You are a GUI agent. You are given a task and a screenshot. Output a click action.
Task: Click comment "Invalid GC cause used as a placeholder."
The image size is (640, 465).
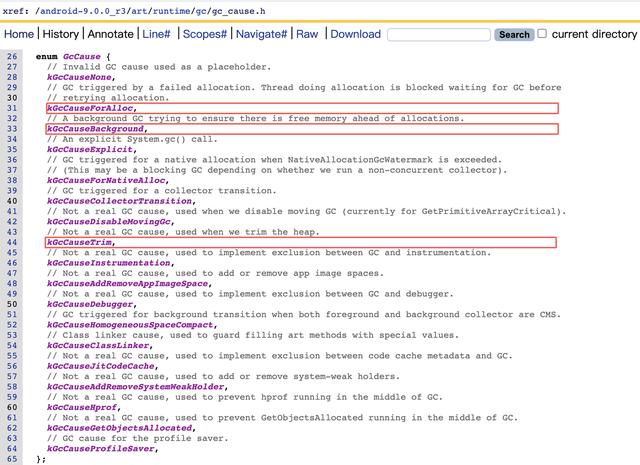coord(159,67)
